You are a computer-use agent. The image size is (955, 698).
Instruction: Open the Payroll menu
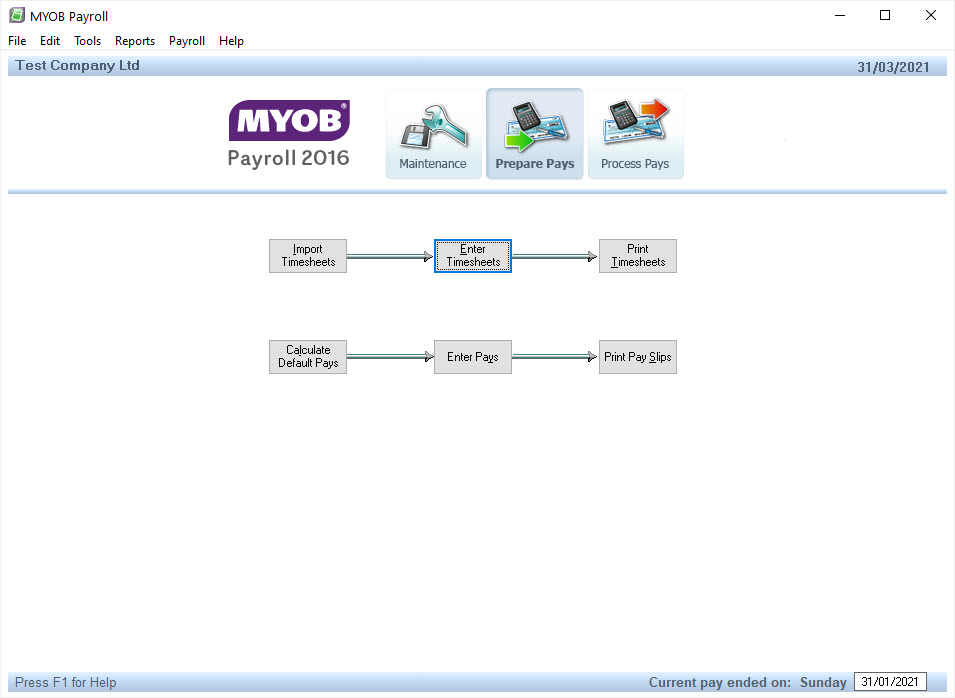click(x=187, y=41)
